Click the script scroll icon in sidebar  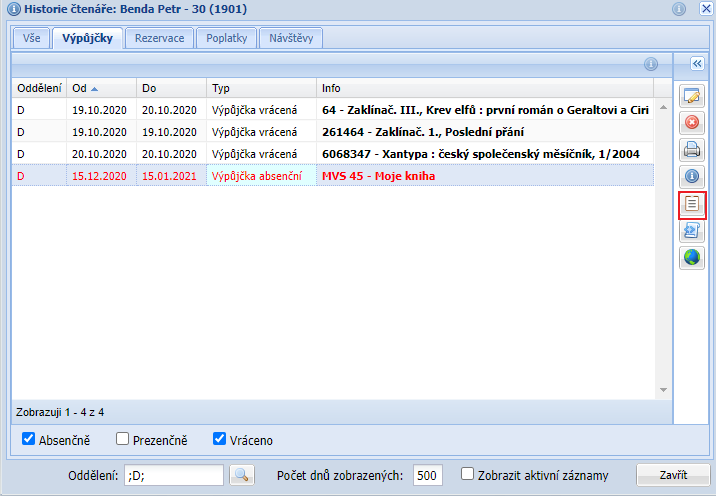coord(692,232)
